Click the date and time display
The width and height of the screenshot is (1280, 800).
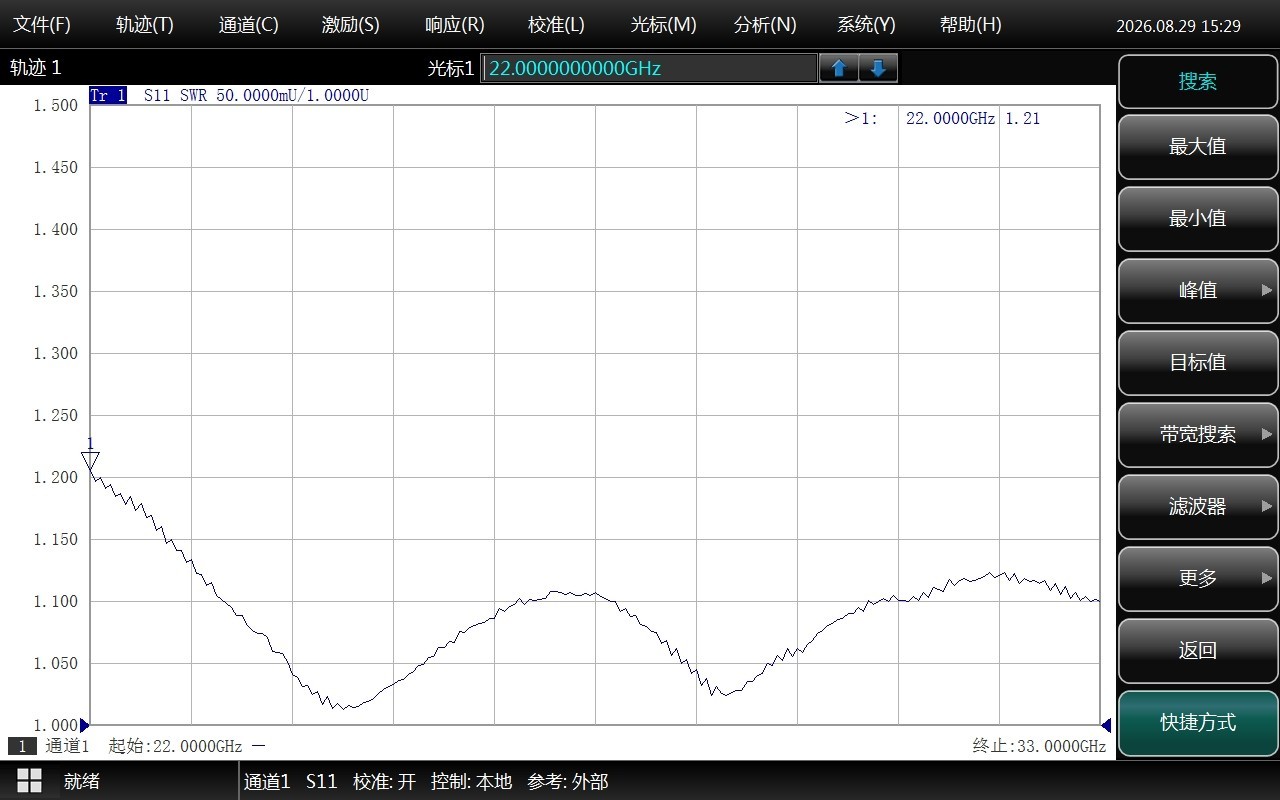coord(1179,26)
